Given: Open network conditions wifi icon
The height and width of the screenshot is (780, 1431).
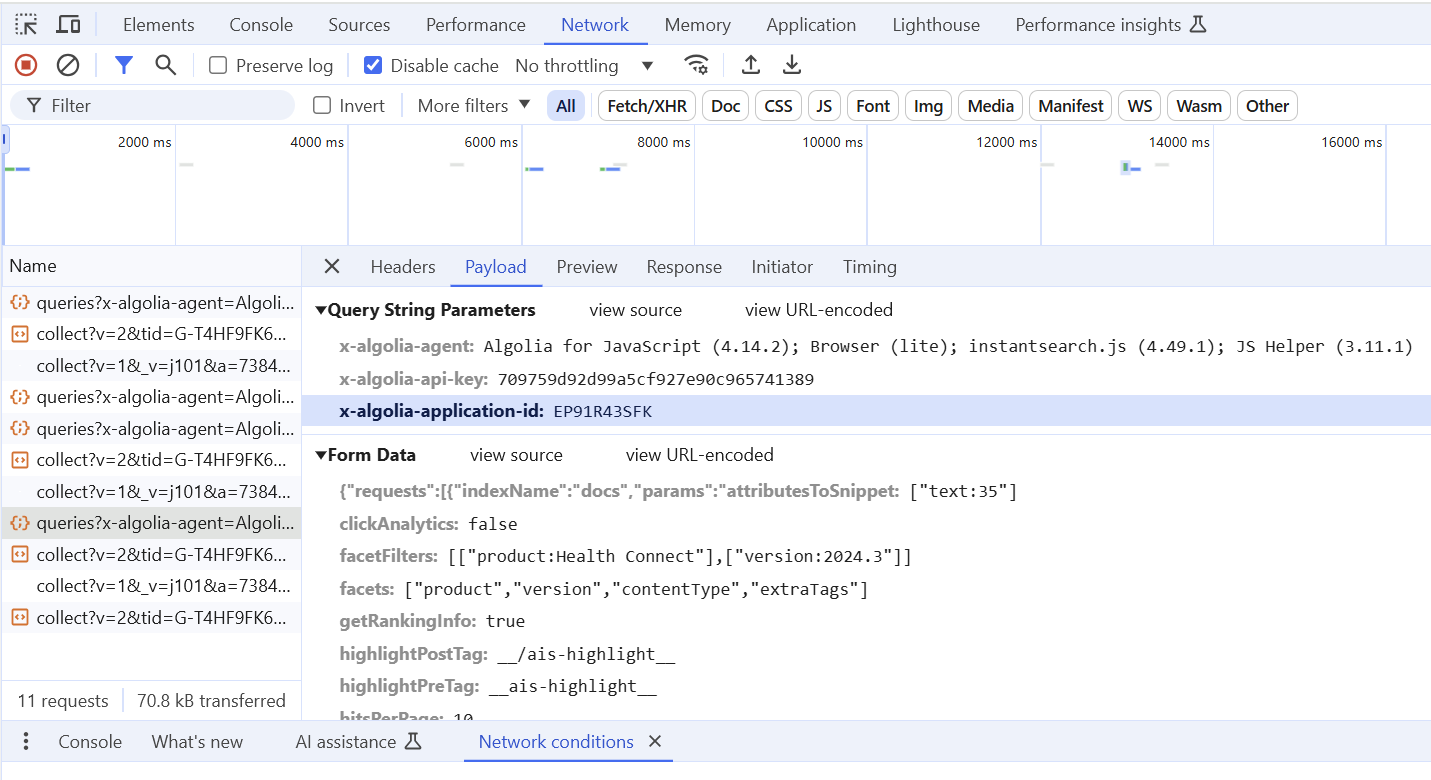Looking at the screenshot, I should tap(696, 65).
